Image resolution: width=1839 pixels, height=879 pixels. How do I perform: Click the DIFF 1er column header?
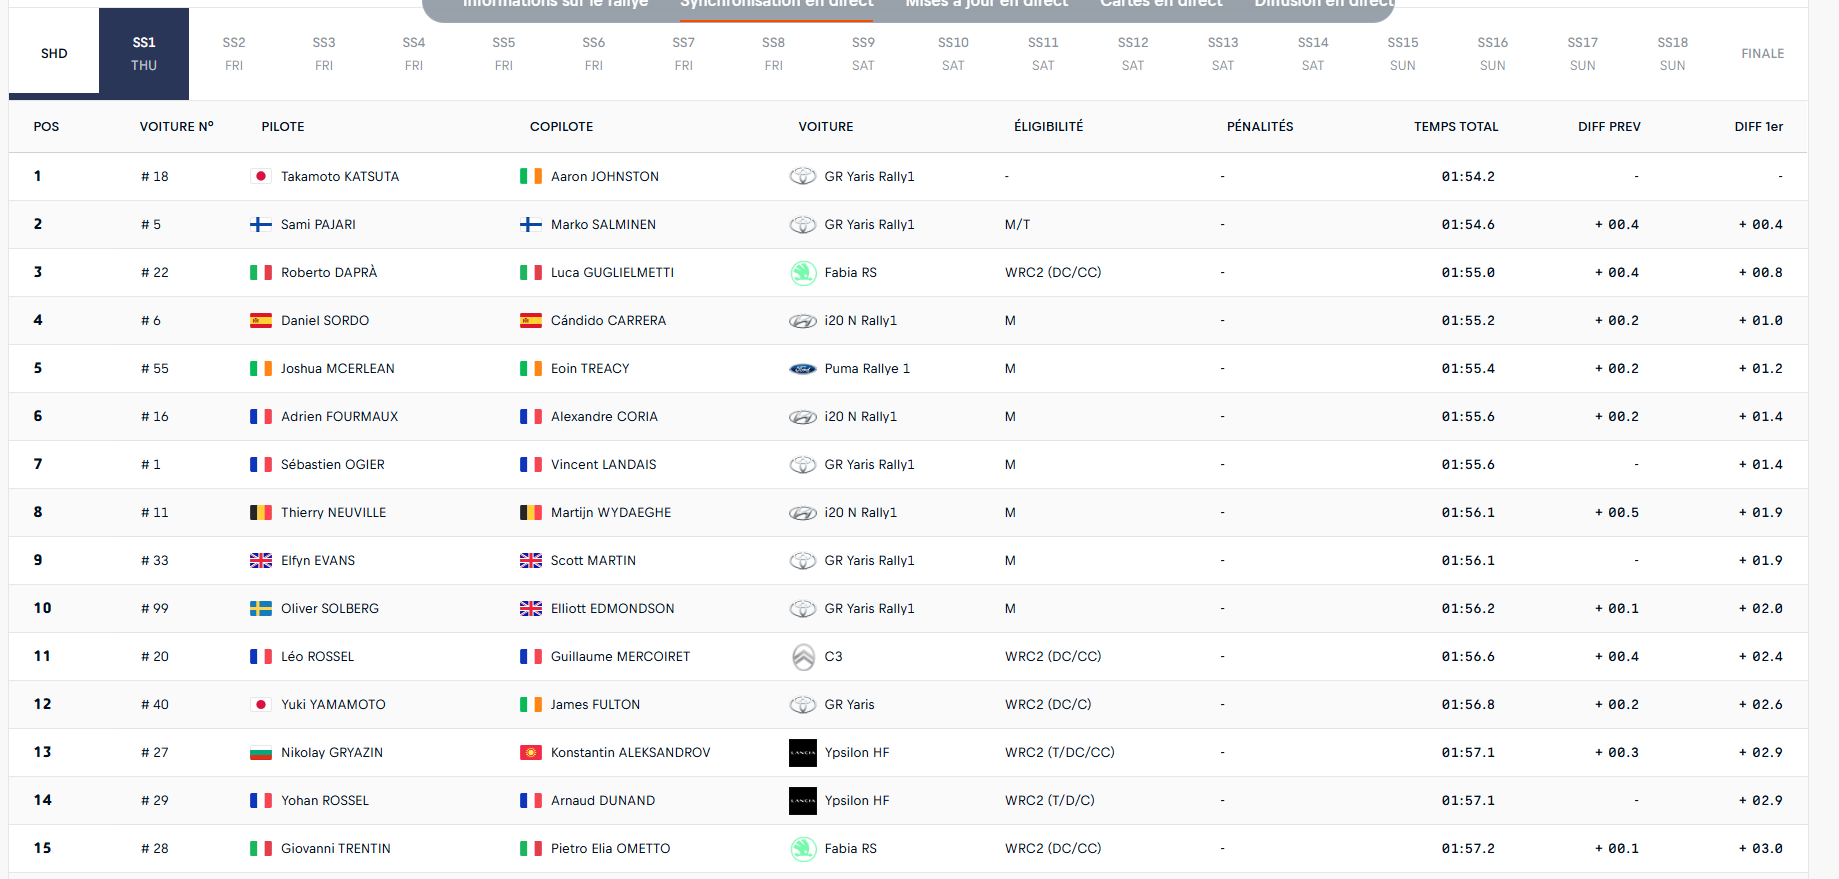(x=1759, y=127)
